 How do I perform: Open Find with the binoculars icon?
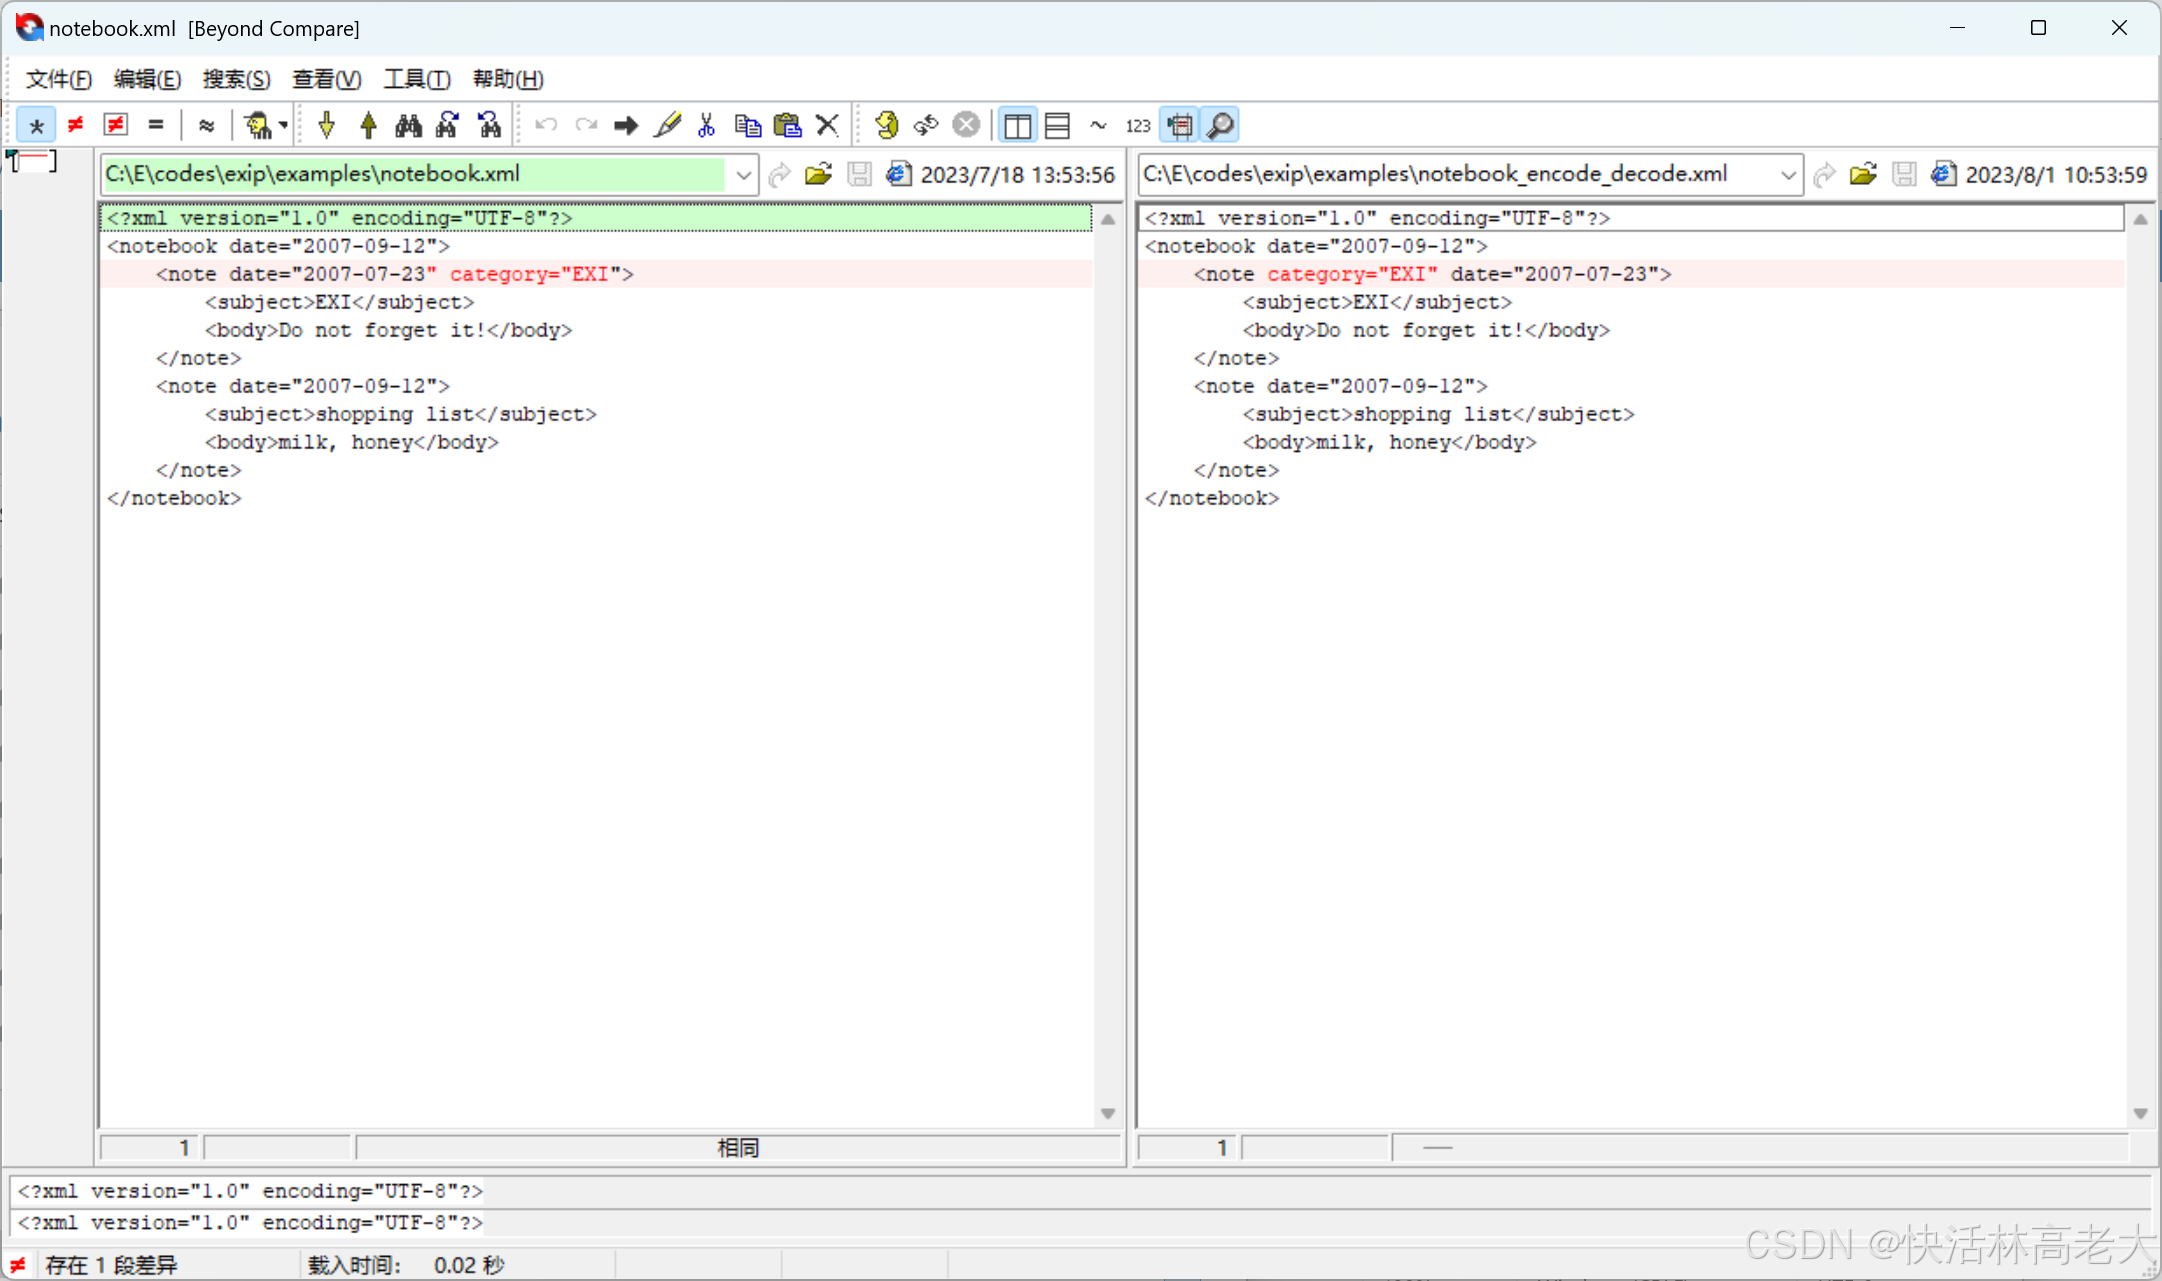point(408,126)
